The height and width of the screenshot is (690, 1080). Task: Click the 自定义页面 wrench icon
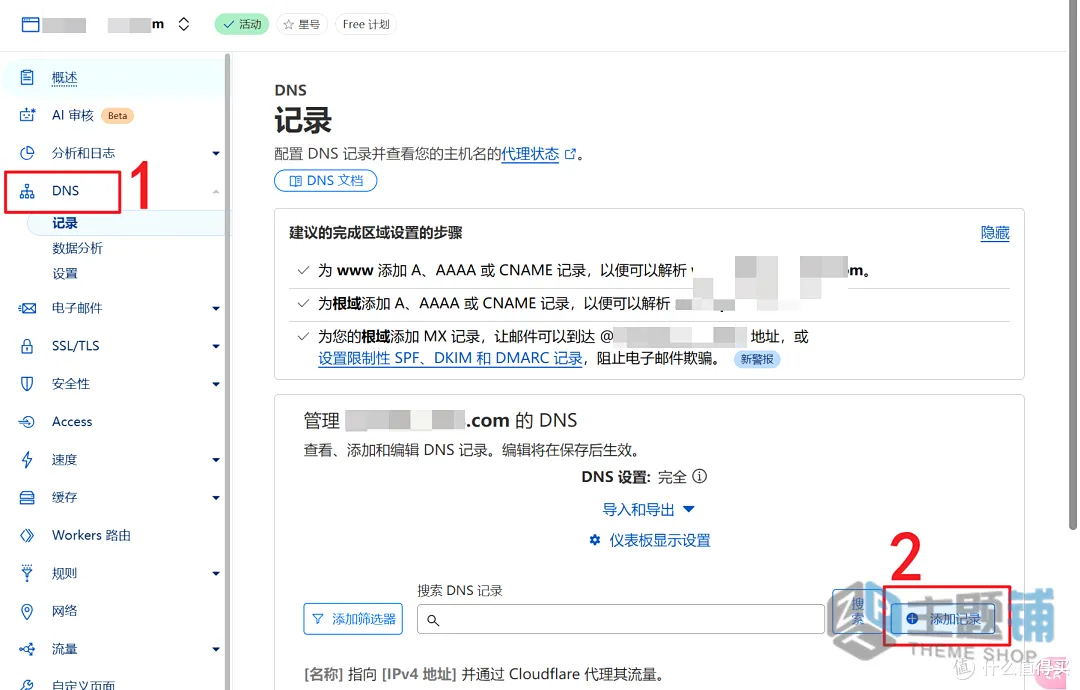pos(27,684)
